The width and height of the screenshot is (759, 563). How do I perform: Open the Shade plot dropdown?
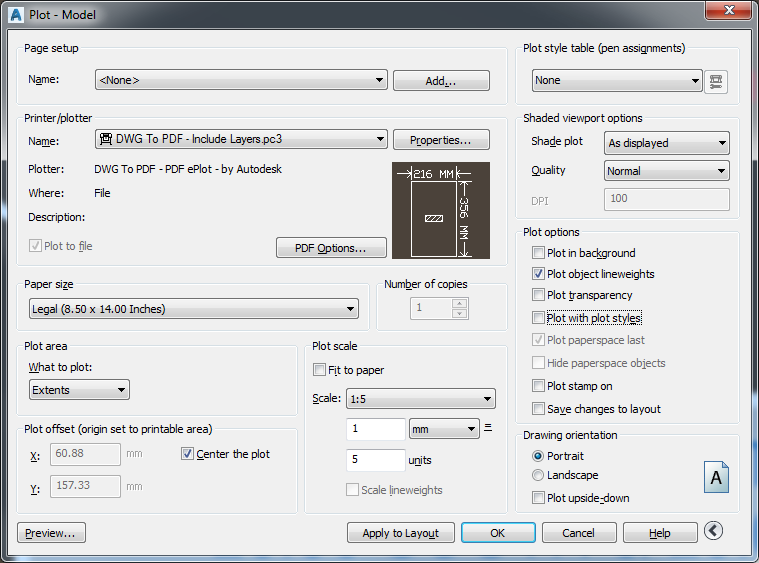667,143
